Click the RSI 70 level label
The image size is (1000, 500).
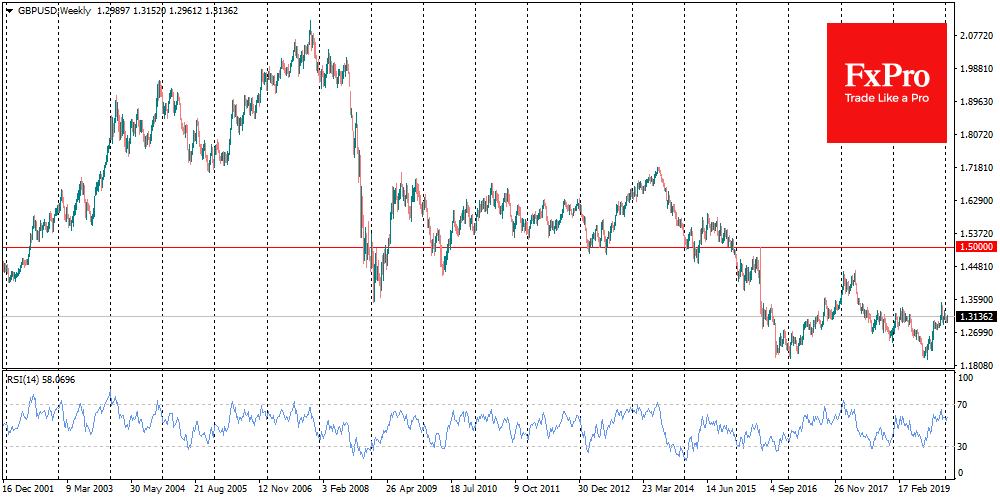coord(965,404)
